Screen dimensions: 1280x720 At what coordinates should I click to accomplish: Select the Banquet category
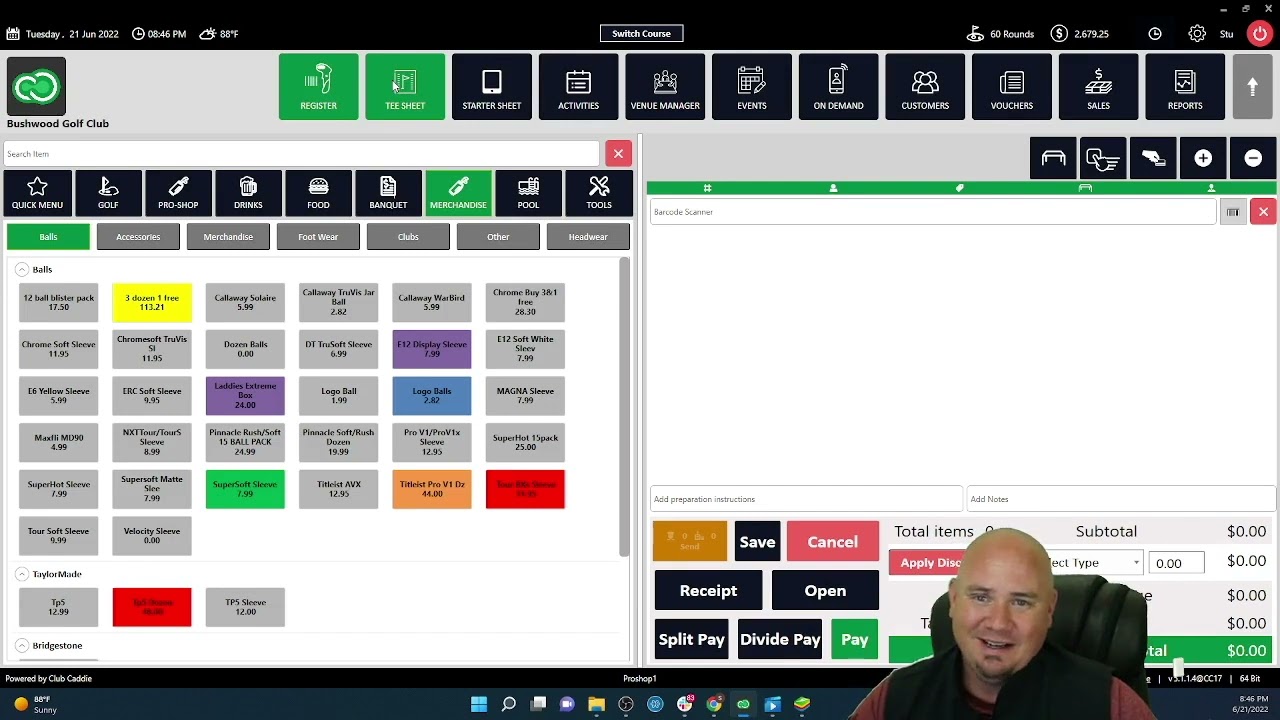388,193
